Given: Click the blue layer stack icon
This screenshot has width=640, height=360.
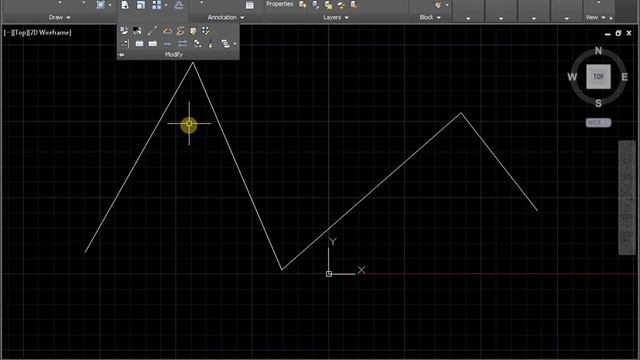Looking at the screenshot, I should pyautogui.click(x=316, y=5).
